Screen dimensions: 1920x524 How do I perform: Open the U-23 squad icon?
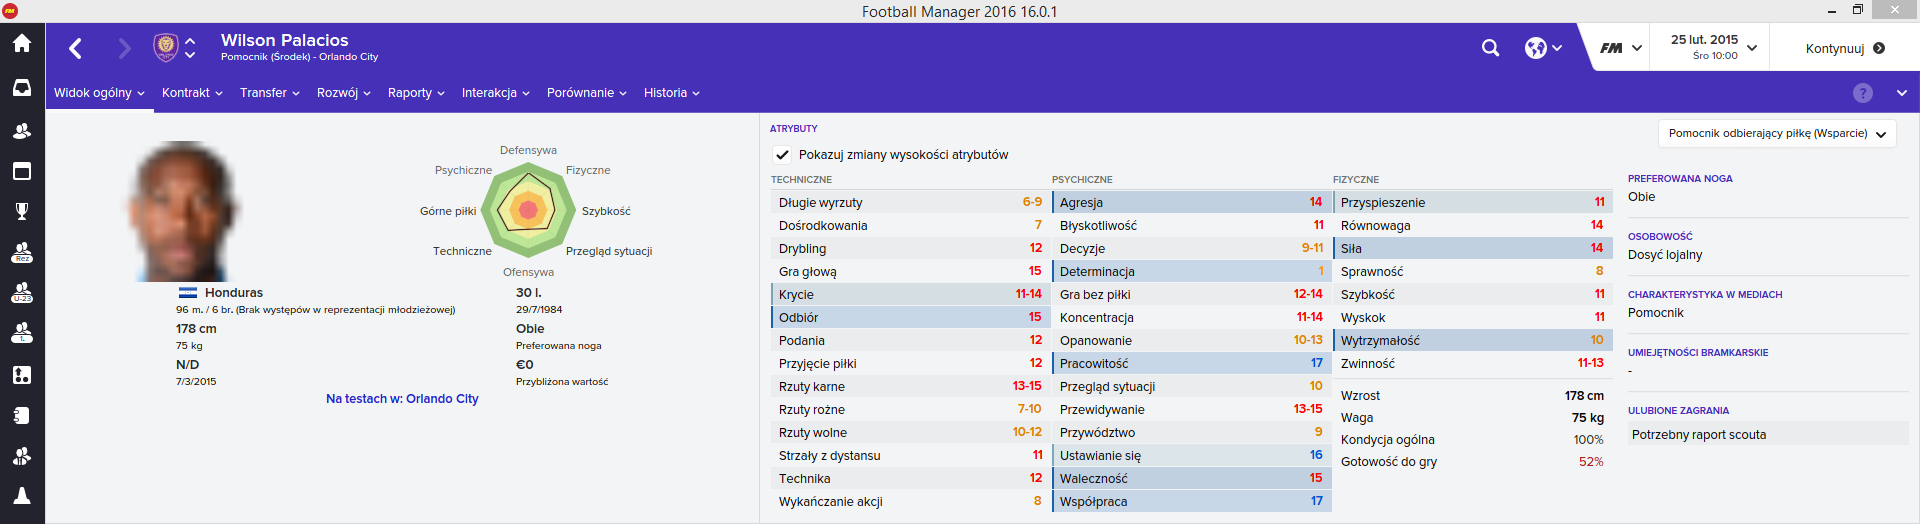coord(22,292)
